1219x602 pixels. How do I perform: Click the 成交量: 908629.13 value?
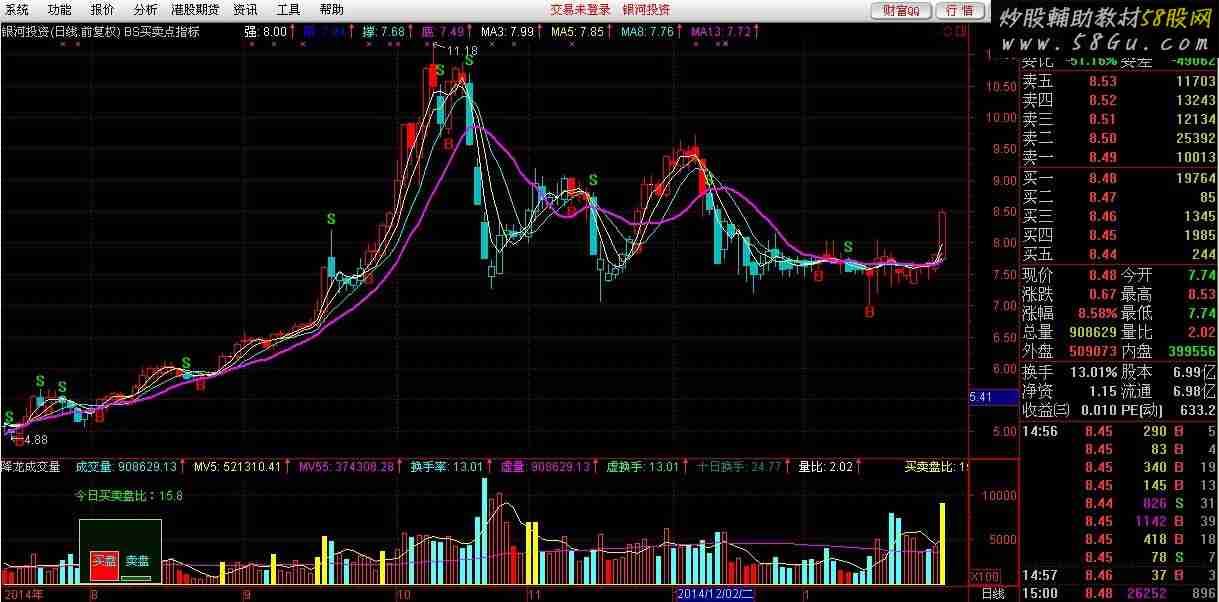coord(126,466)
